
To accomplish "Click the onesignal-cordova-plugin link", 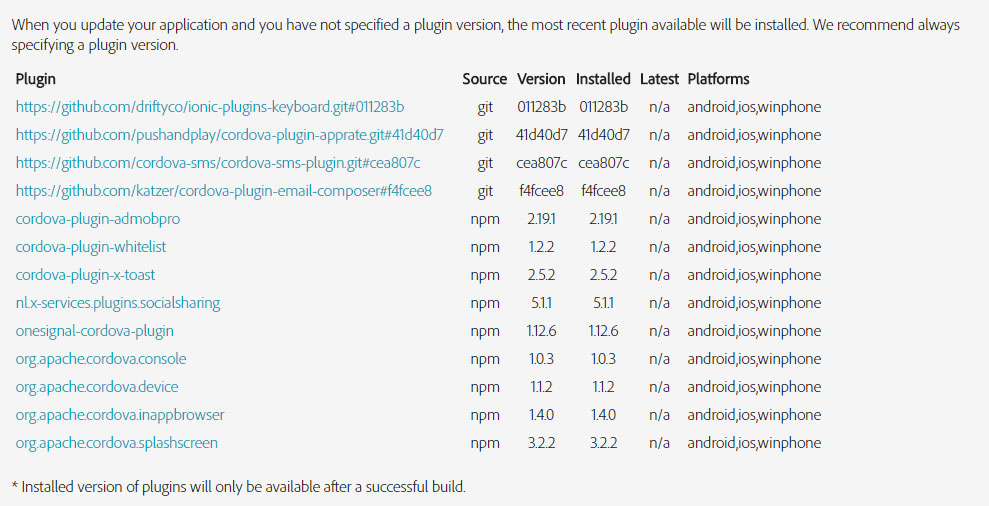I will (95, 331).
